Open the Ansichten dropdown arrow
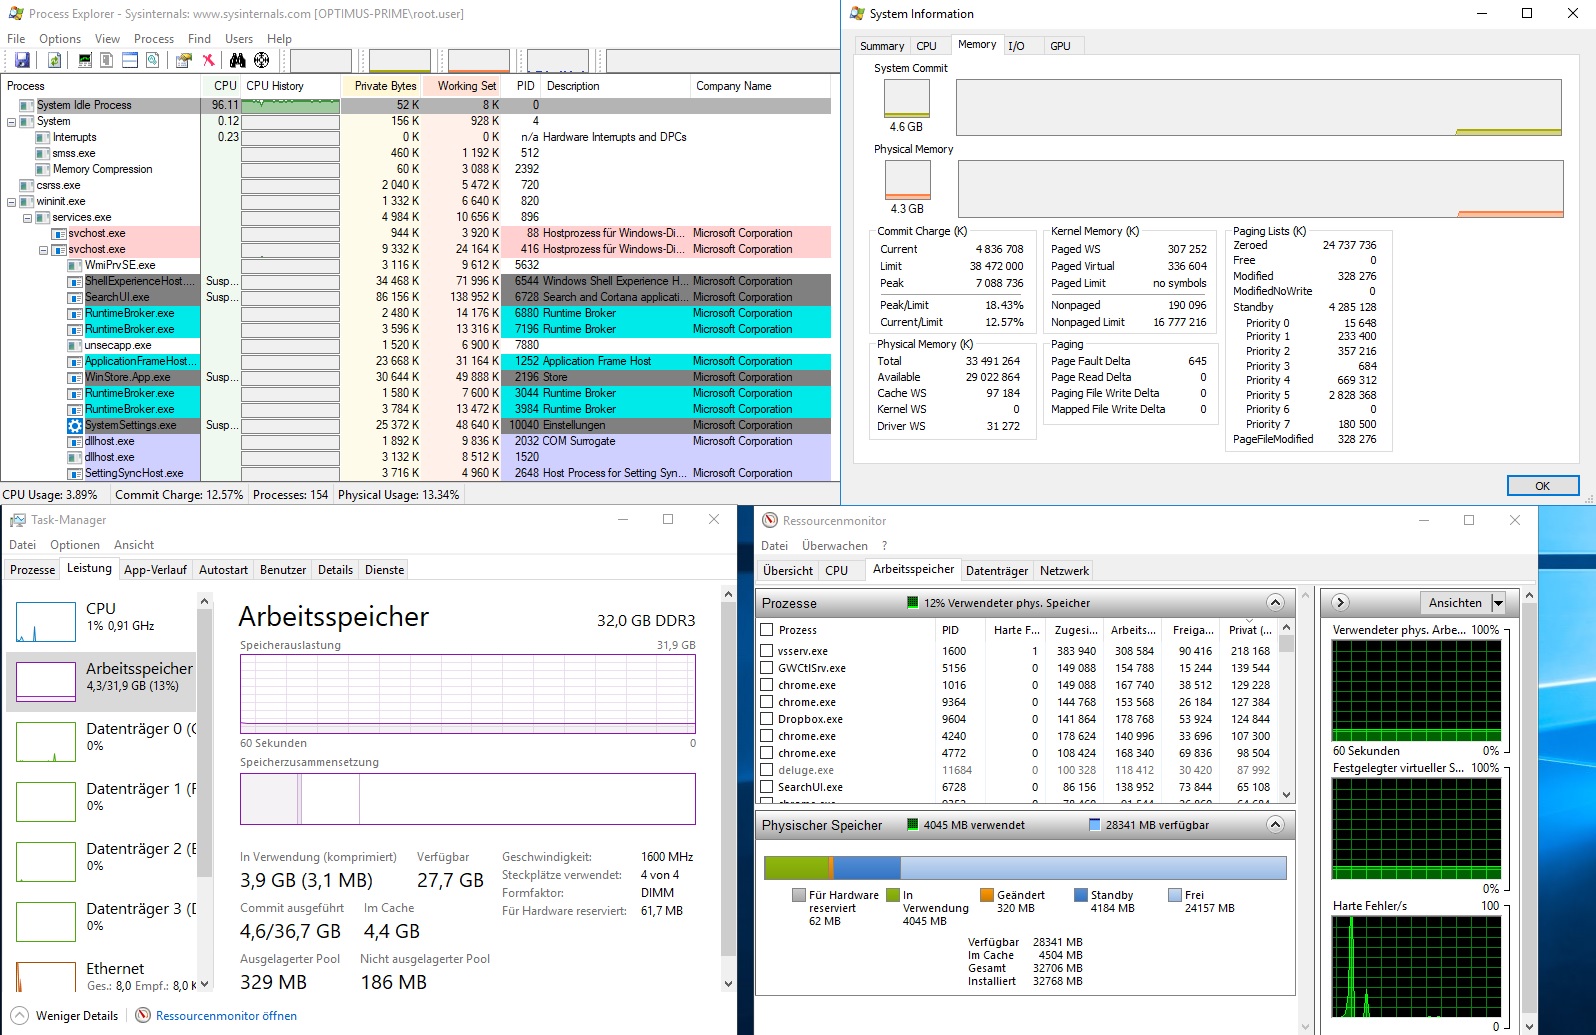The image size is (1596, 1035). click(1498, 603)
